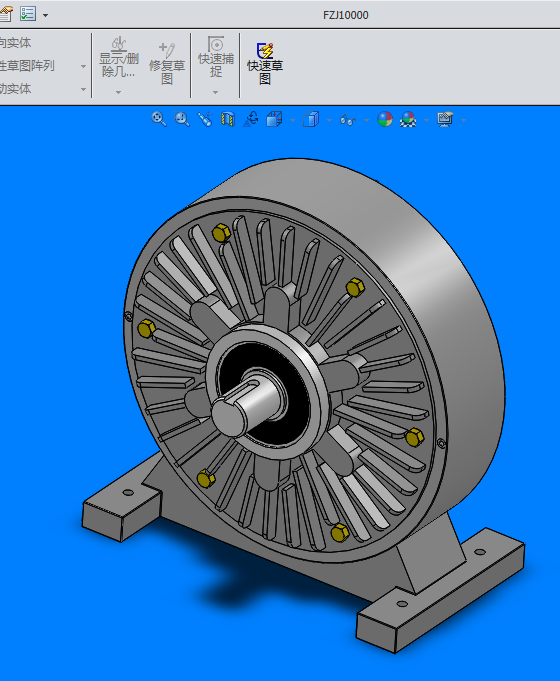Expand the Display Style dropdown arrow

click(x=329, y=120)
